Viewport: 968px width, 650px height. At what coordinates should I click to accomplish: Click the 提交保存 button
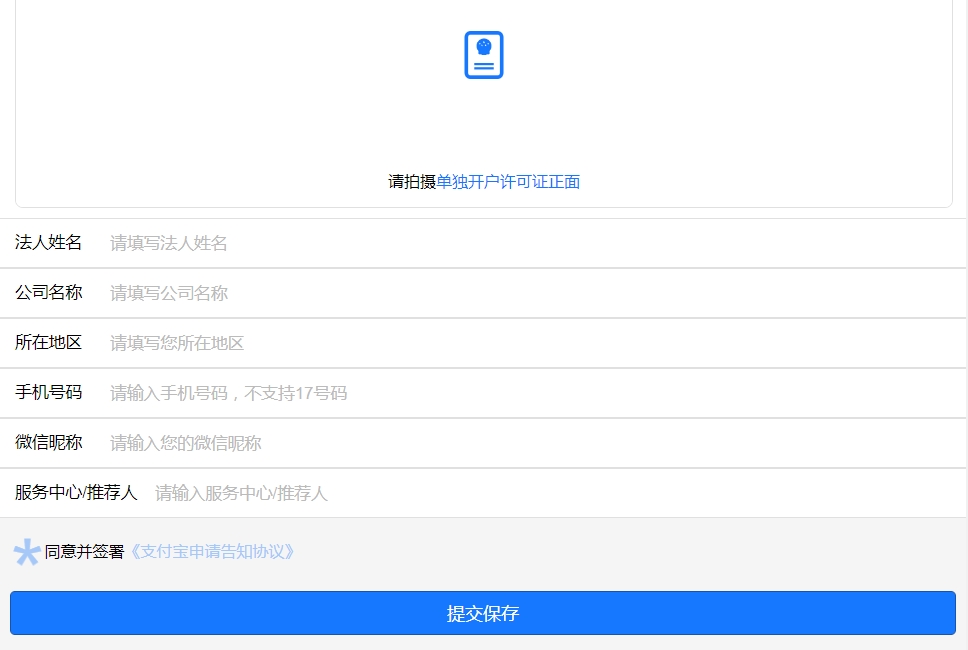tap(483, 613)
